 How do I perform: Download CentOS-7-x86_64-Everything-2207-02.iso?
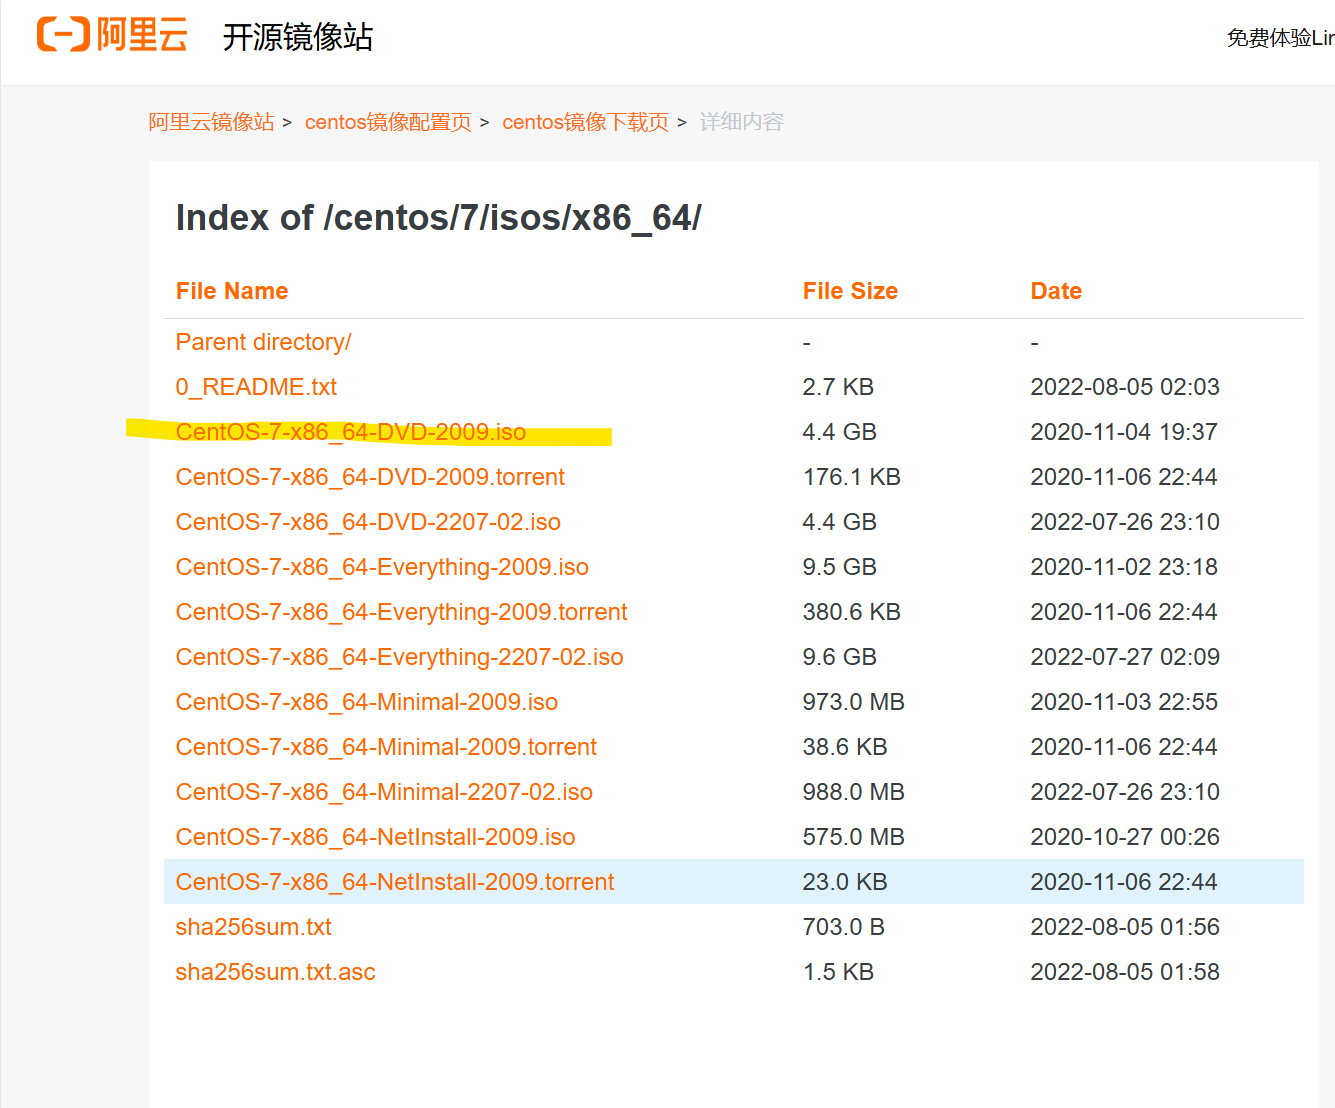coord(399,657)
